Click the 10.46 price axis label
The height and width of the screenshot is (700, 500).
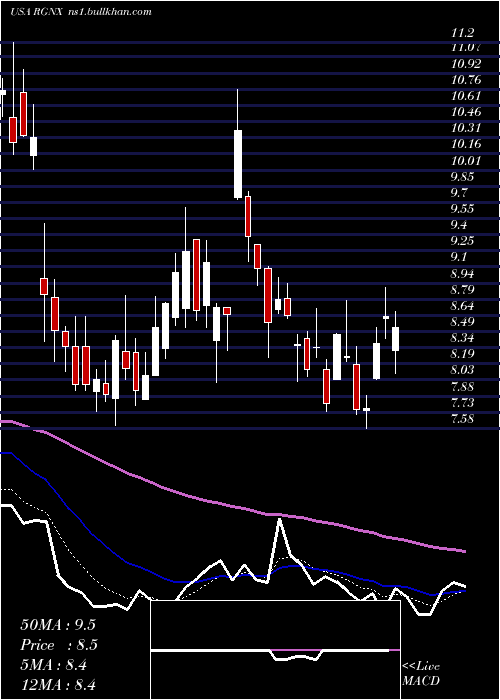(x=466, y=112)
